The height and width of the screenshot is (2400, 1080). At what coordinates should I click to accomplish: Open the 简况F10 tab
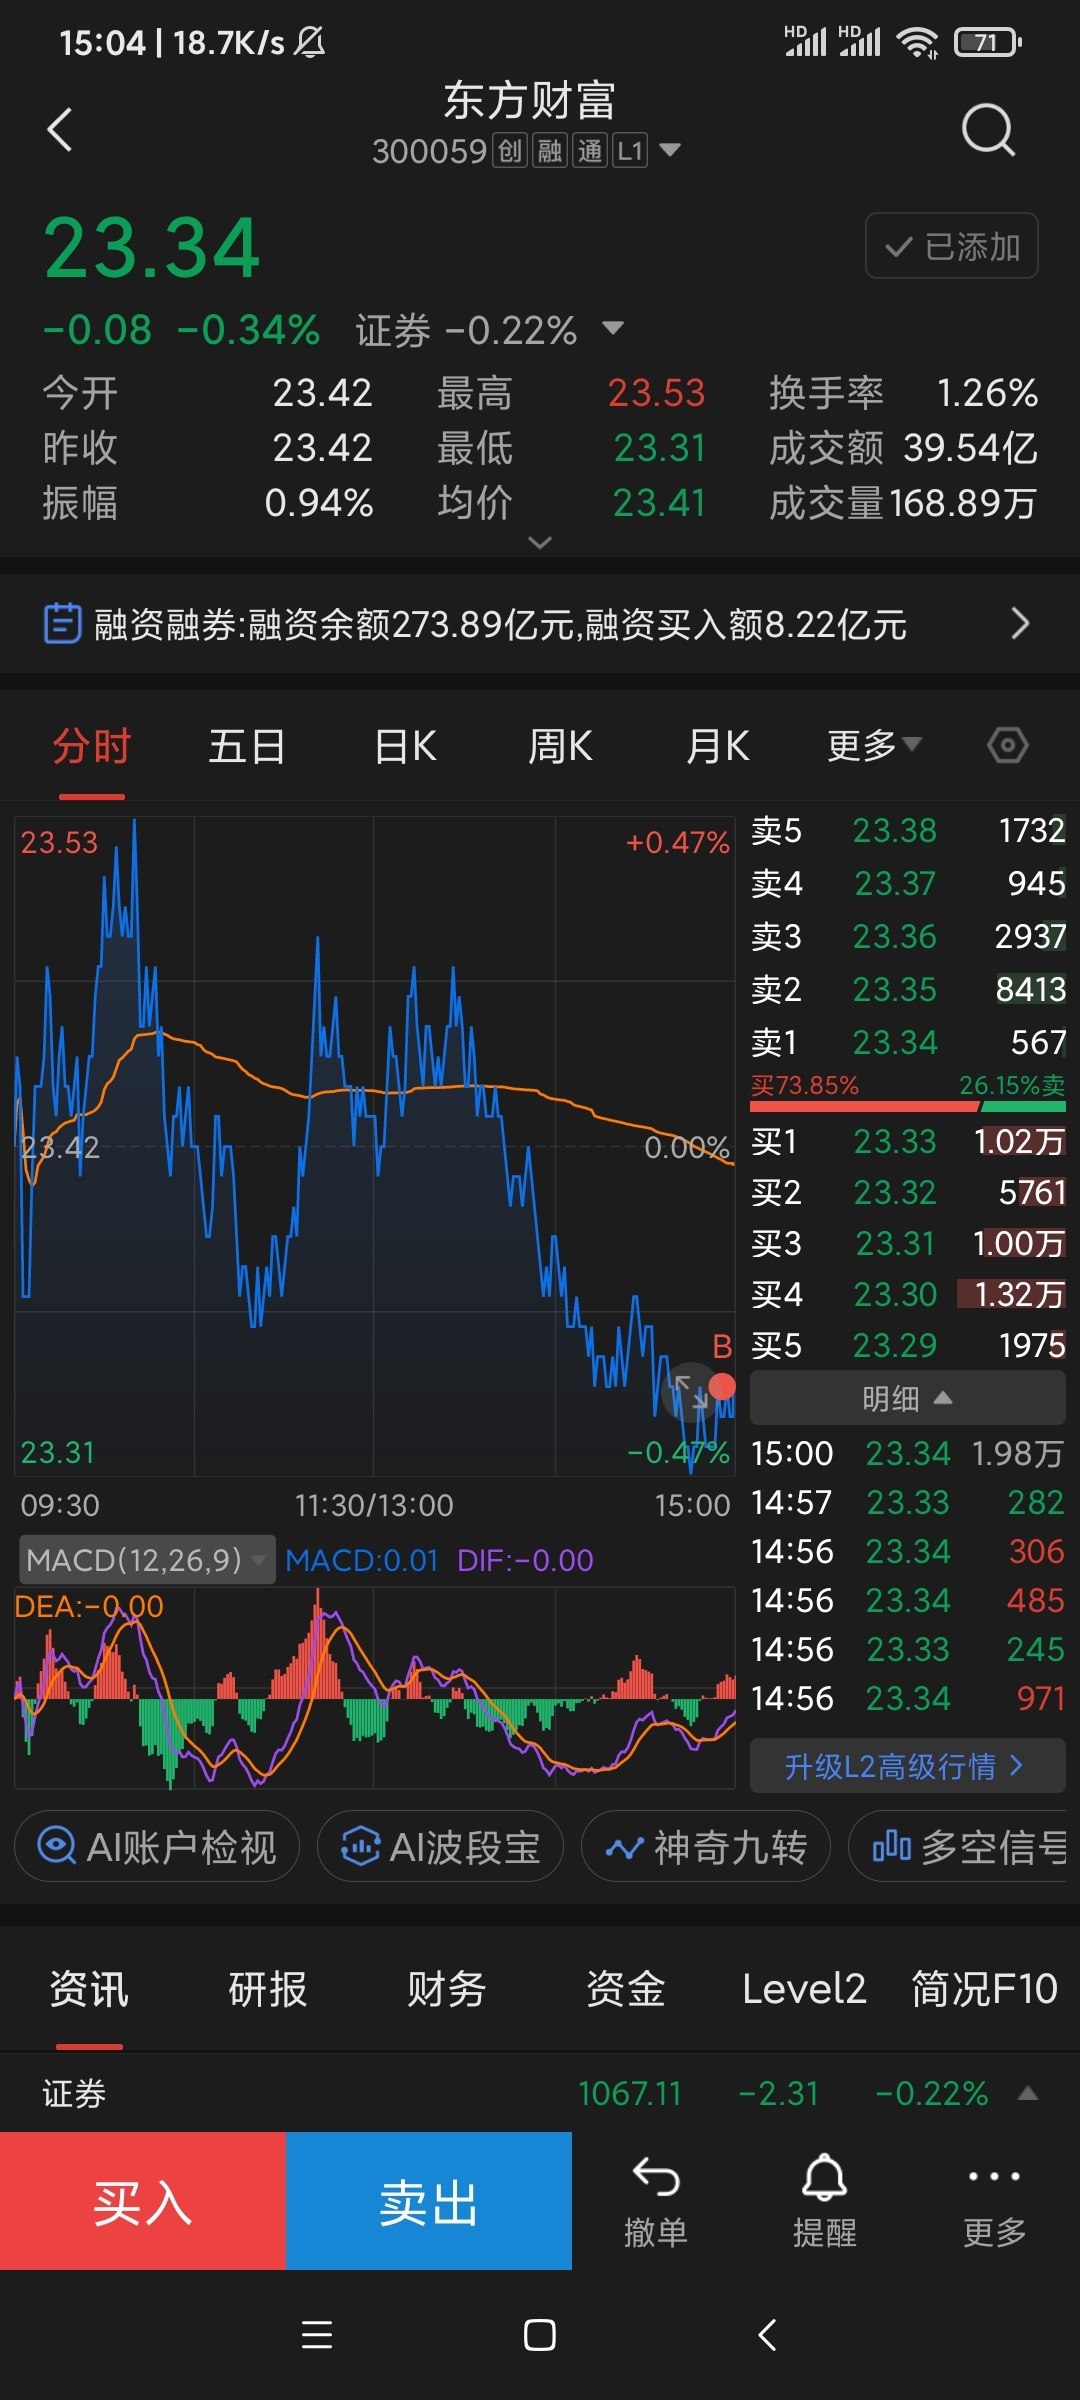coord(984,1989)
